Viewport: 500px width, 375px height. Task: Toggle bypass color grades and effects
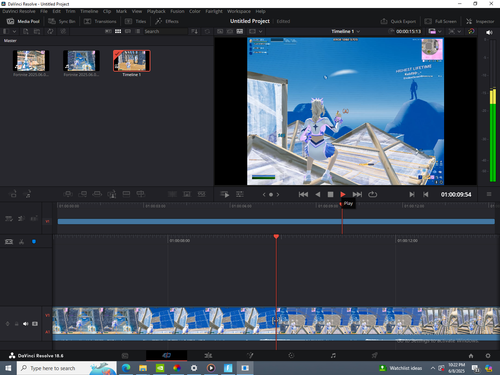pos(471,31)
